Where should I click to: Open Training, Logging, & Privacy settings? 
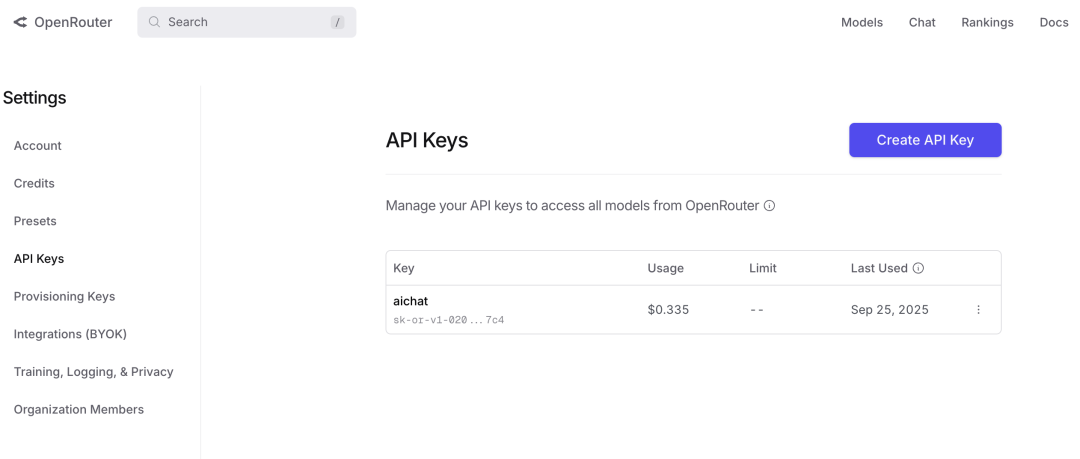pyautogui.click(x=93, y=372)
